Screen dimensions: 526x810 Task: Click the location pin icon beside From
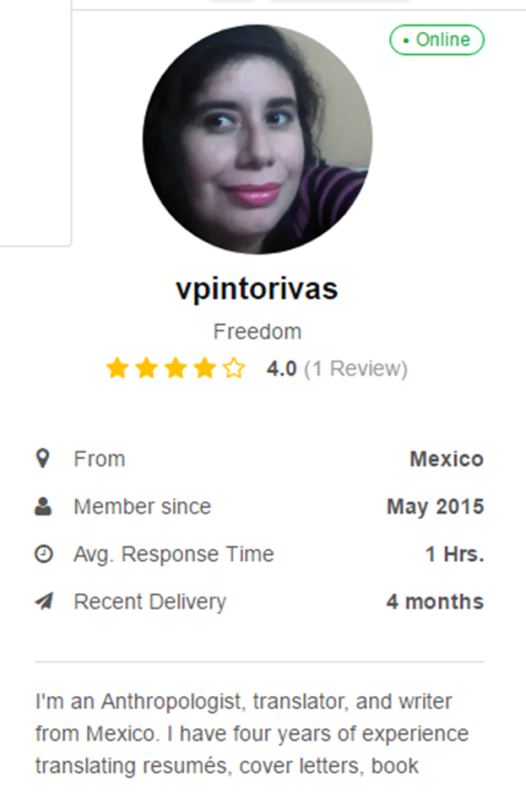point(43,459)
